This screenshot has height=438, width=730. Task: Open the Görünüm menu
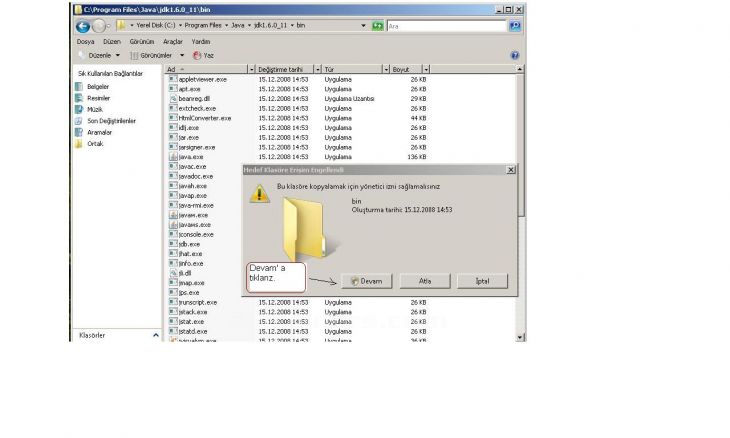[142, 41]
